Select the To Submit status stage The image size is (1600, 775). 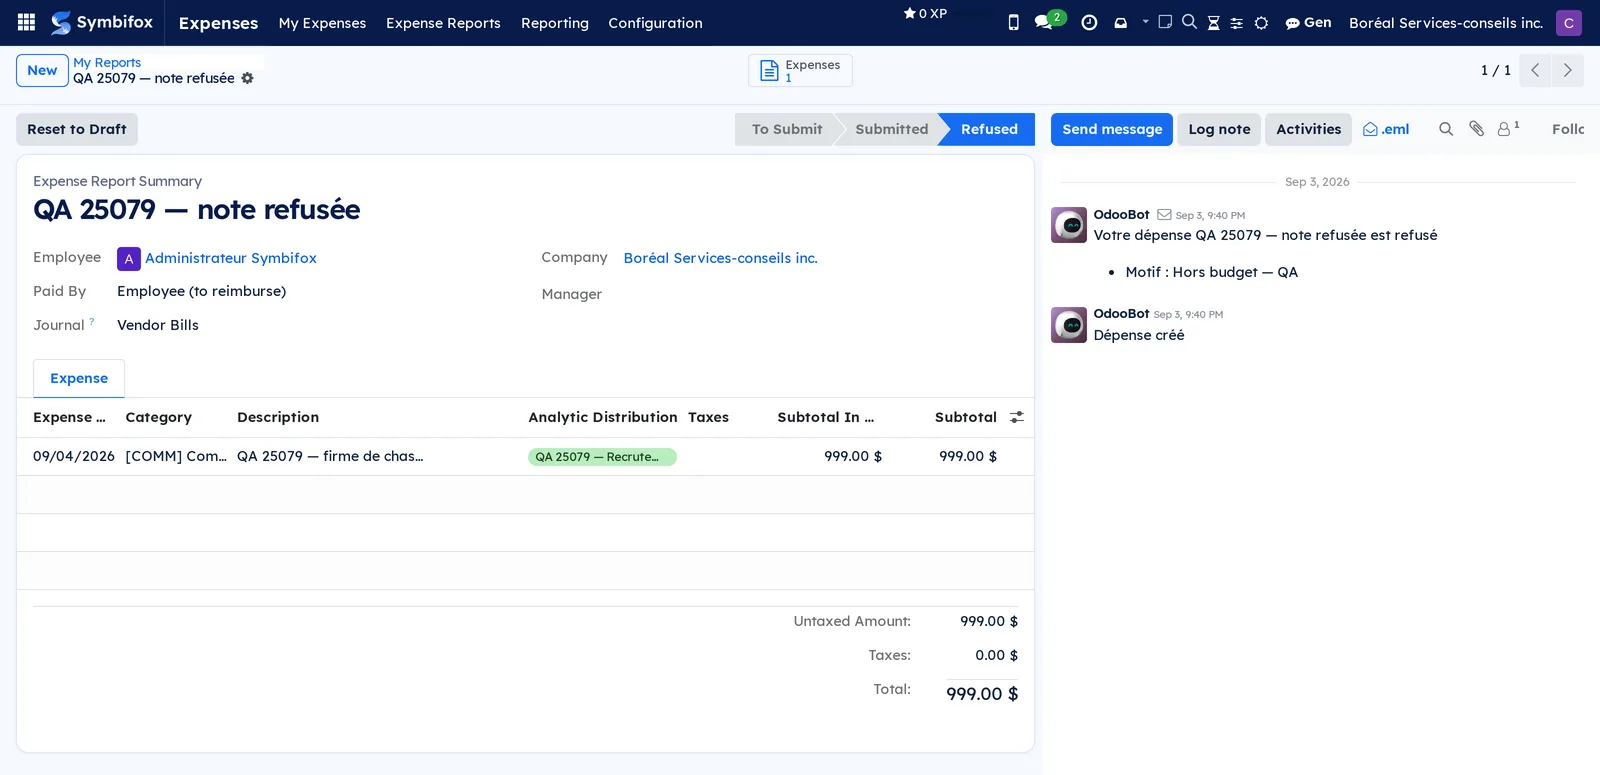tap(787, 129)
